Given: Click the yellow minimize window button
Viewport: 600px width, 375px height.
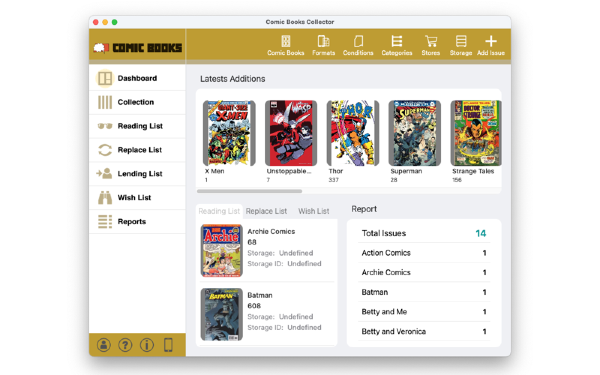Looking at the screenshot, I should point(105,22).
